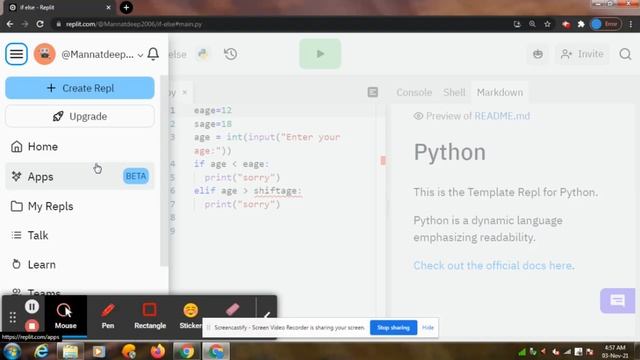Create a new Repl

80,88
